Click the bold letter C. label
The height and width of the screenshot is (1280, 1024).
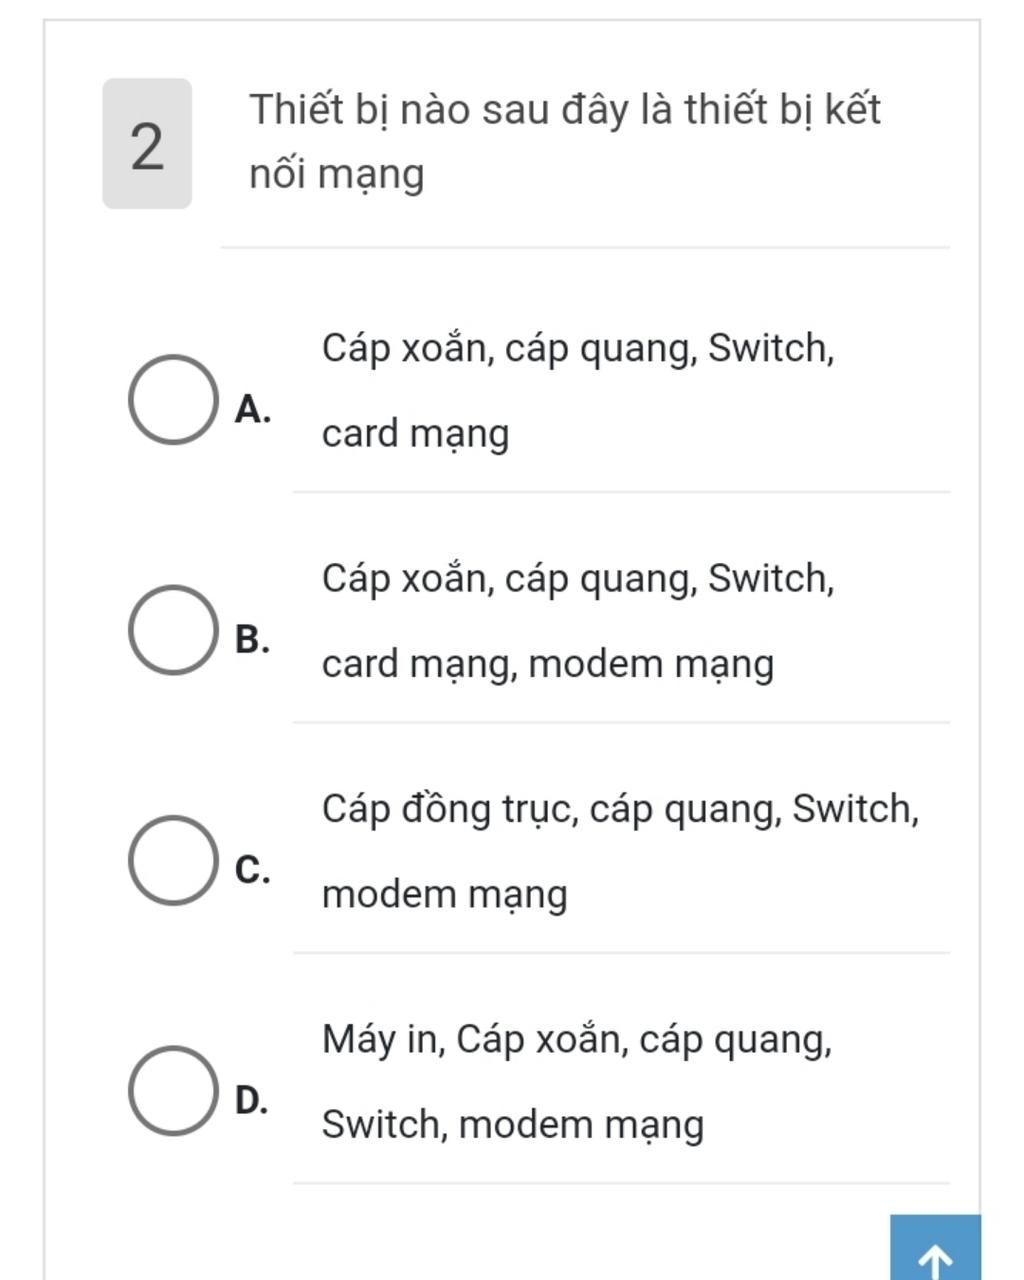253,870
